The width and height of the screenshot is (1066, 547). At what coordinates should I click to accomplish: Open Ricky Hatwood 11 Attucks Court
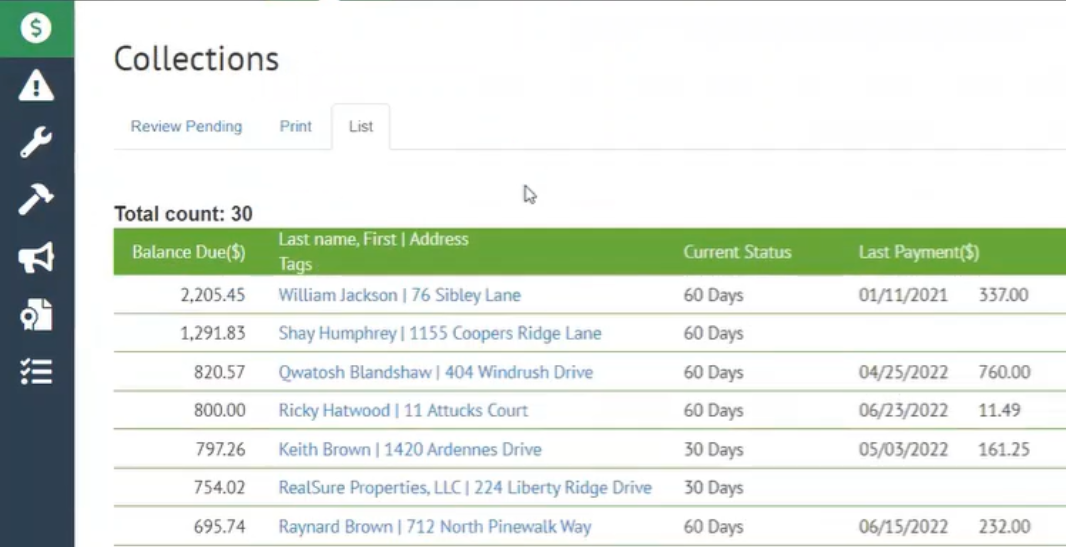[x=403, y=410]
